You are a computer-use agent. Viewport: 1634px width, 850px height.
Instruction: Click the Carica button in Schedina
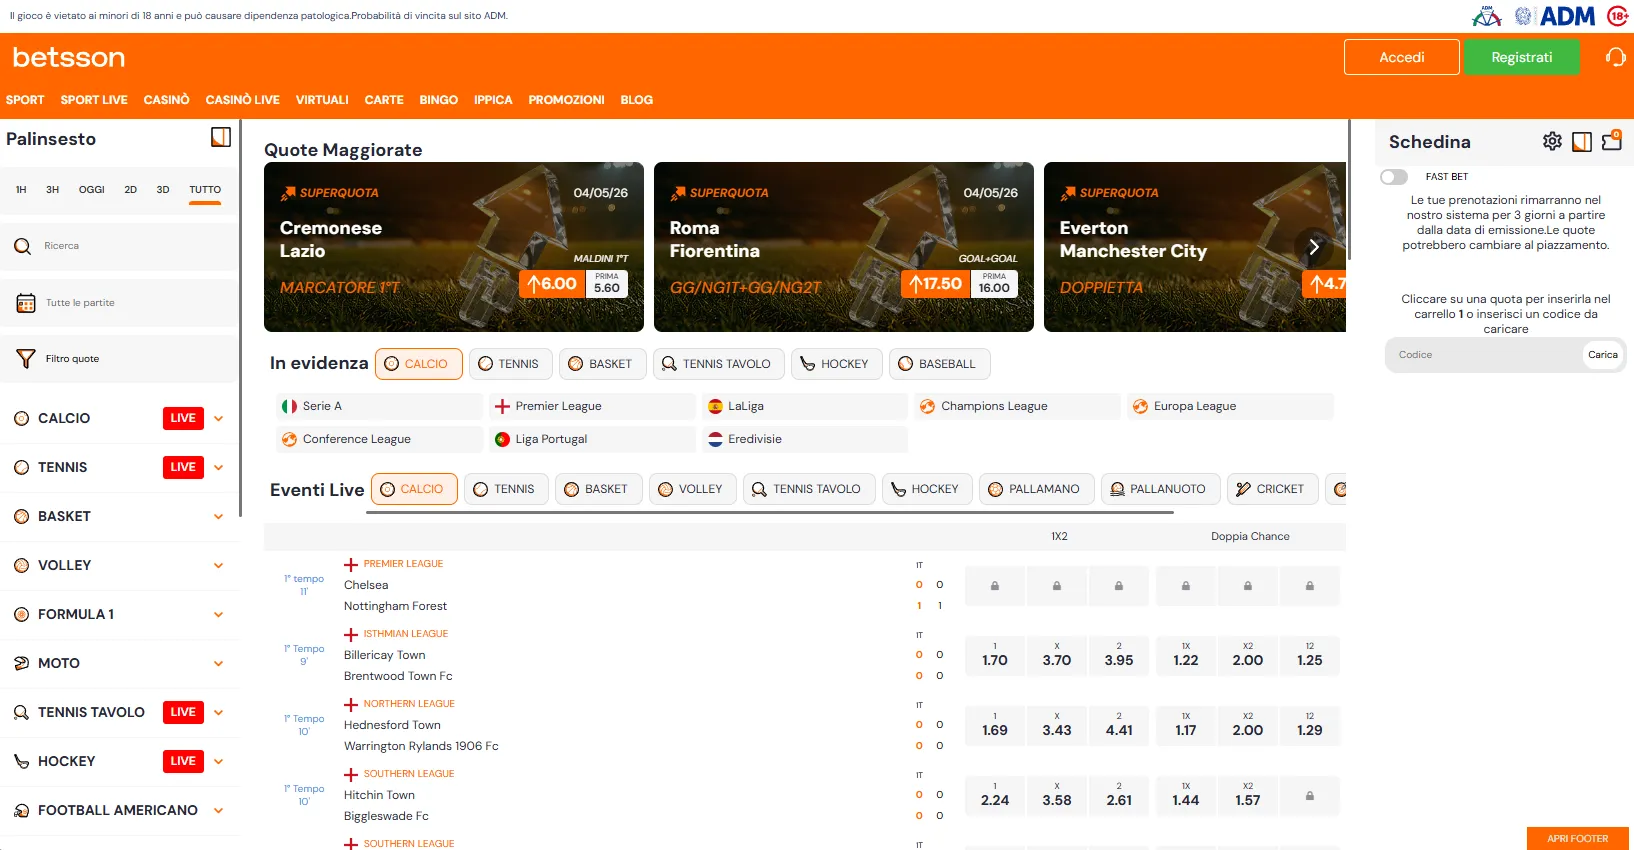[x=1603, y=355]
